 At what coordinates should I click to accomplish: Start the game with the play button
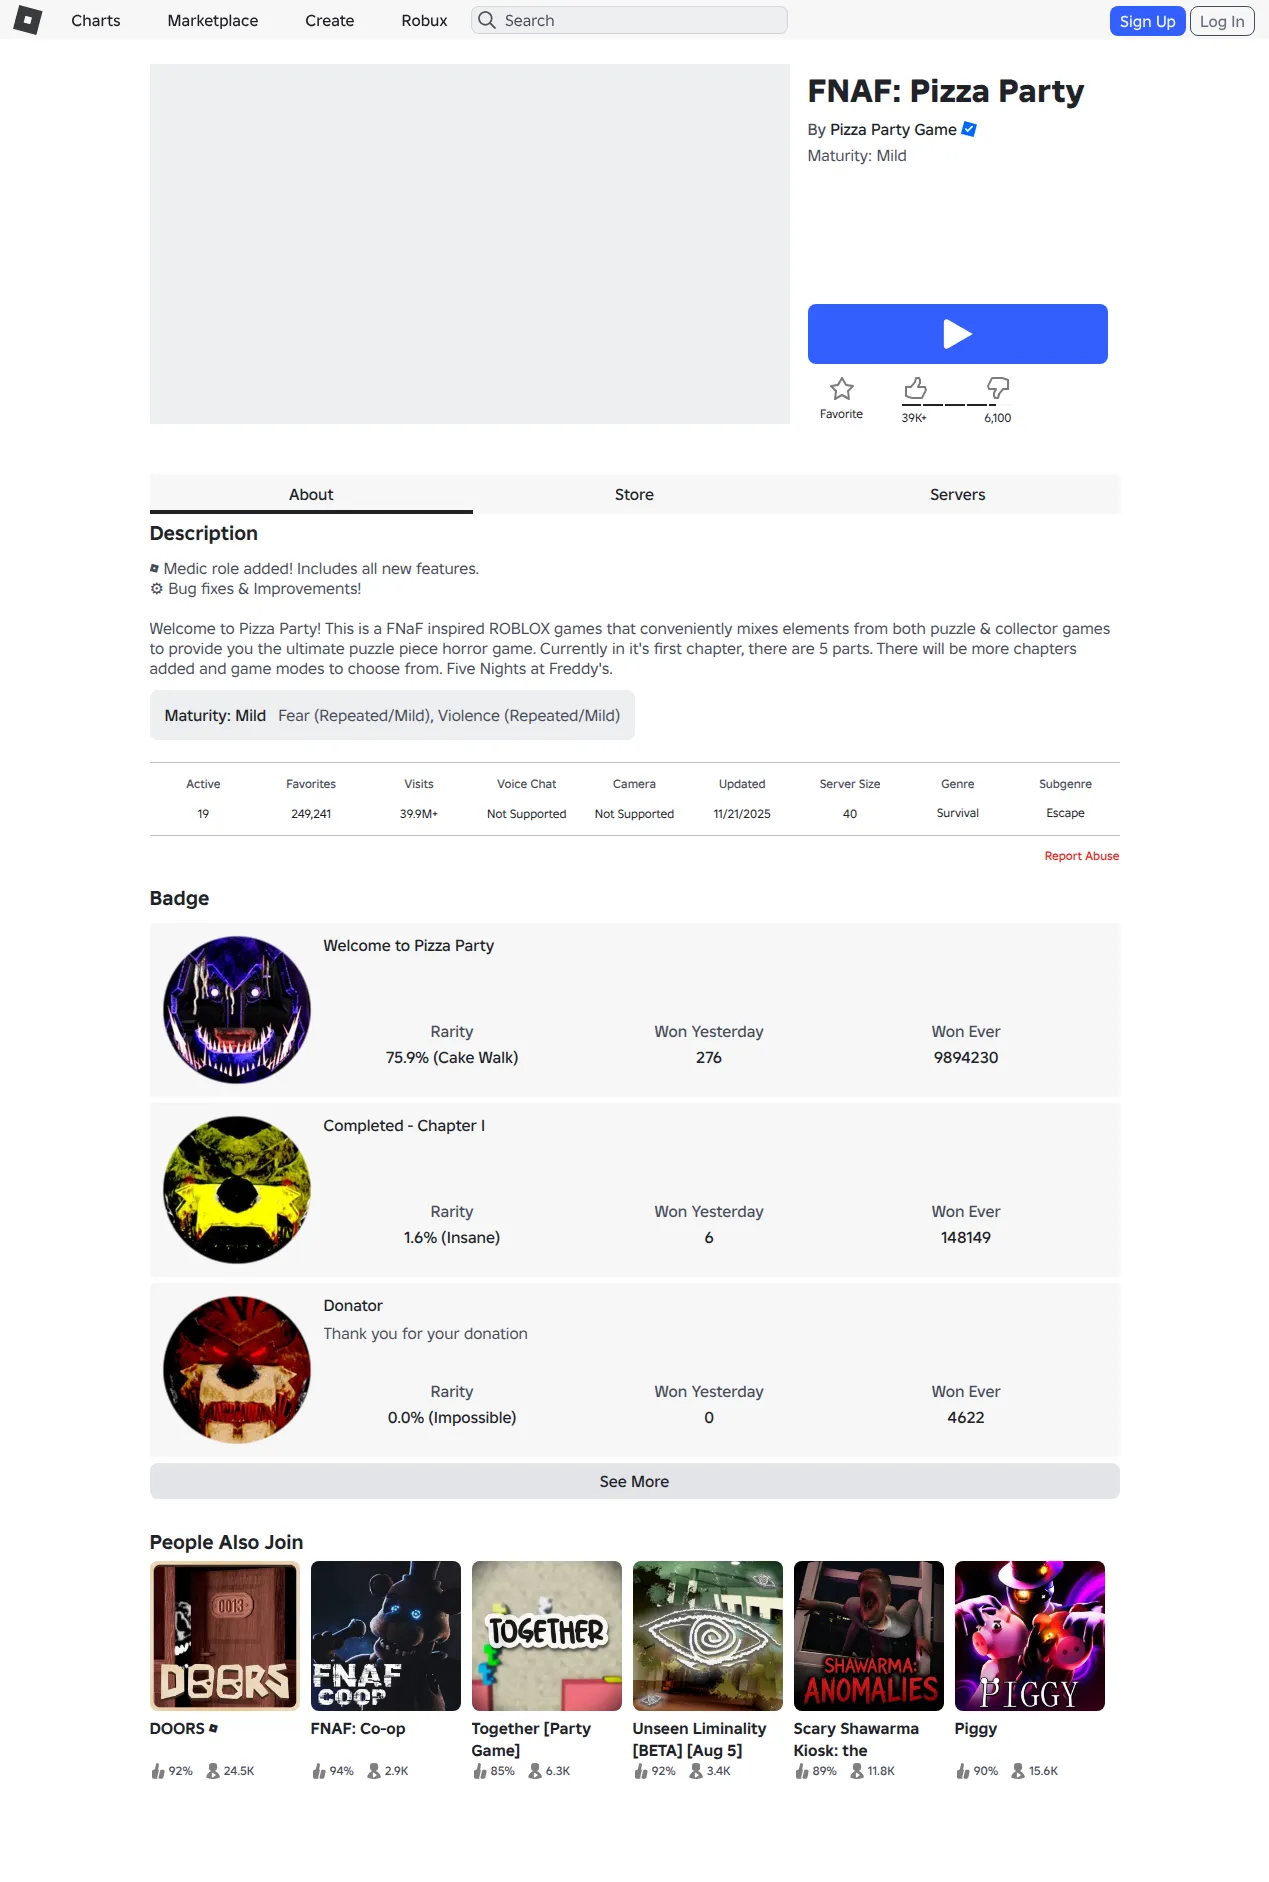[x=958, y=334]
